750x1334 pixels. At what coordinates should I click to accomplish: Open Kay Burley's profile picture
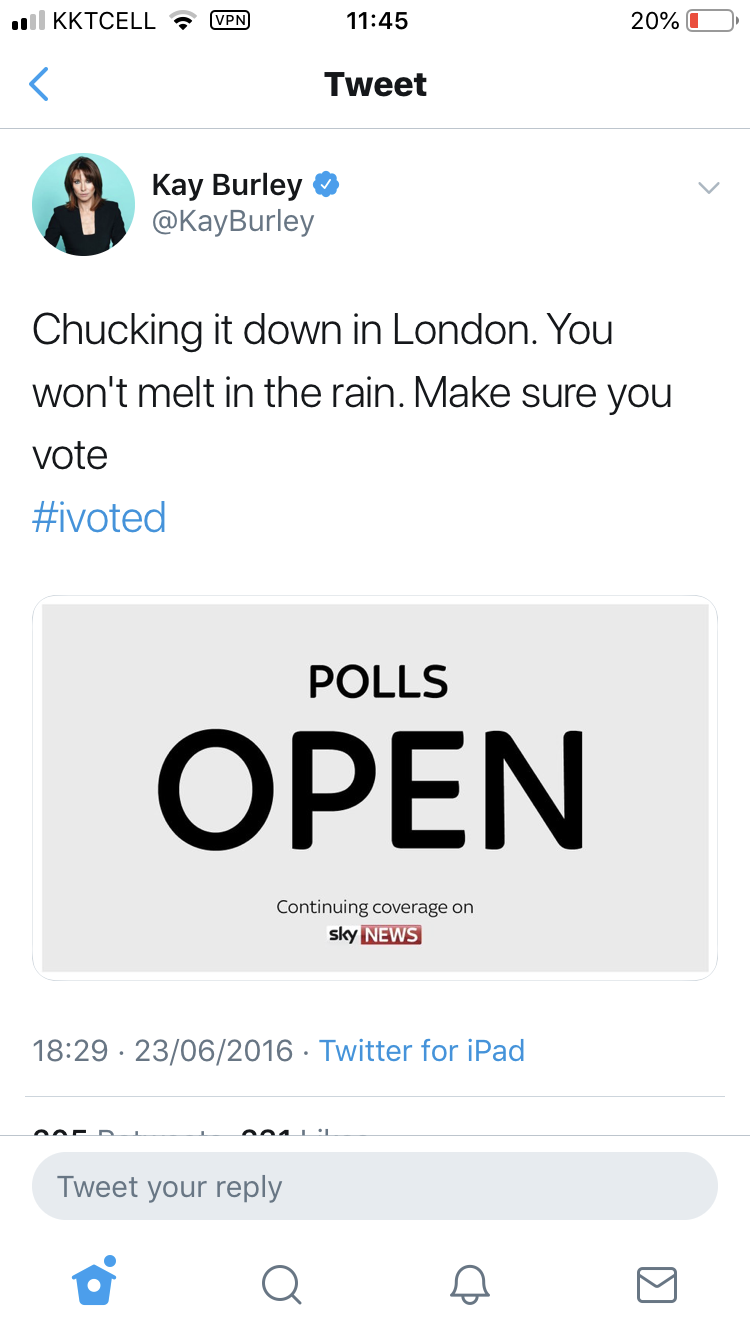pyautogui.click(x=84, y=204)
